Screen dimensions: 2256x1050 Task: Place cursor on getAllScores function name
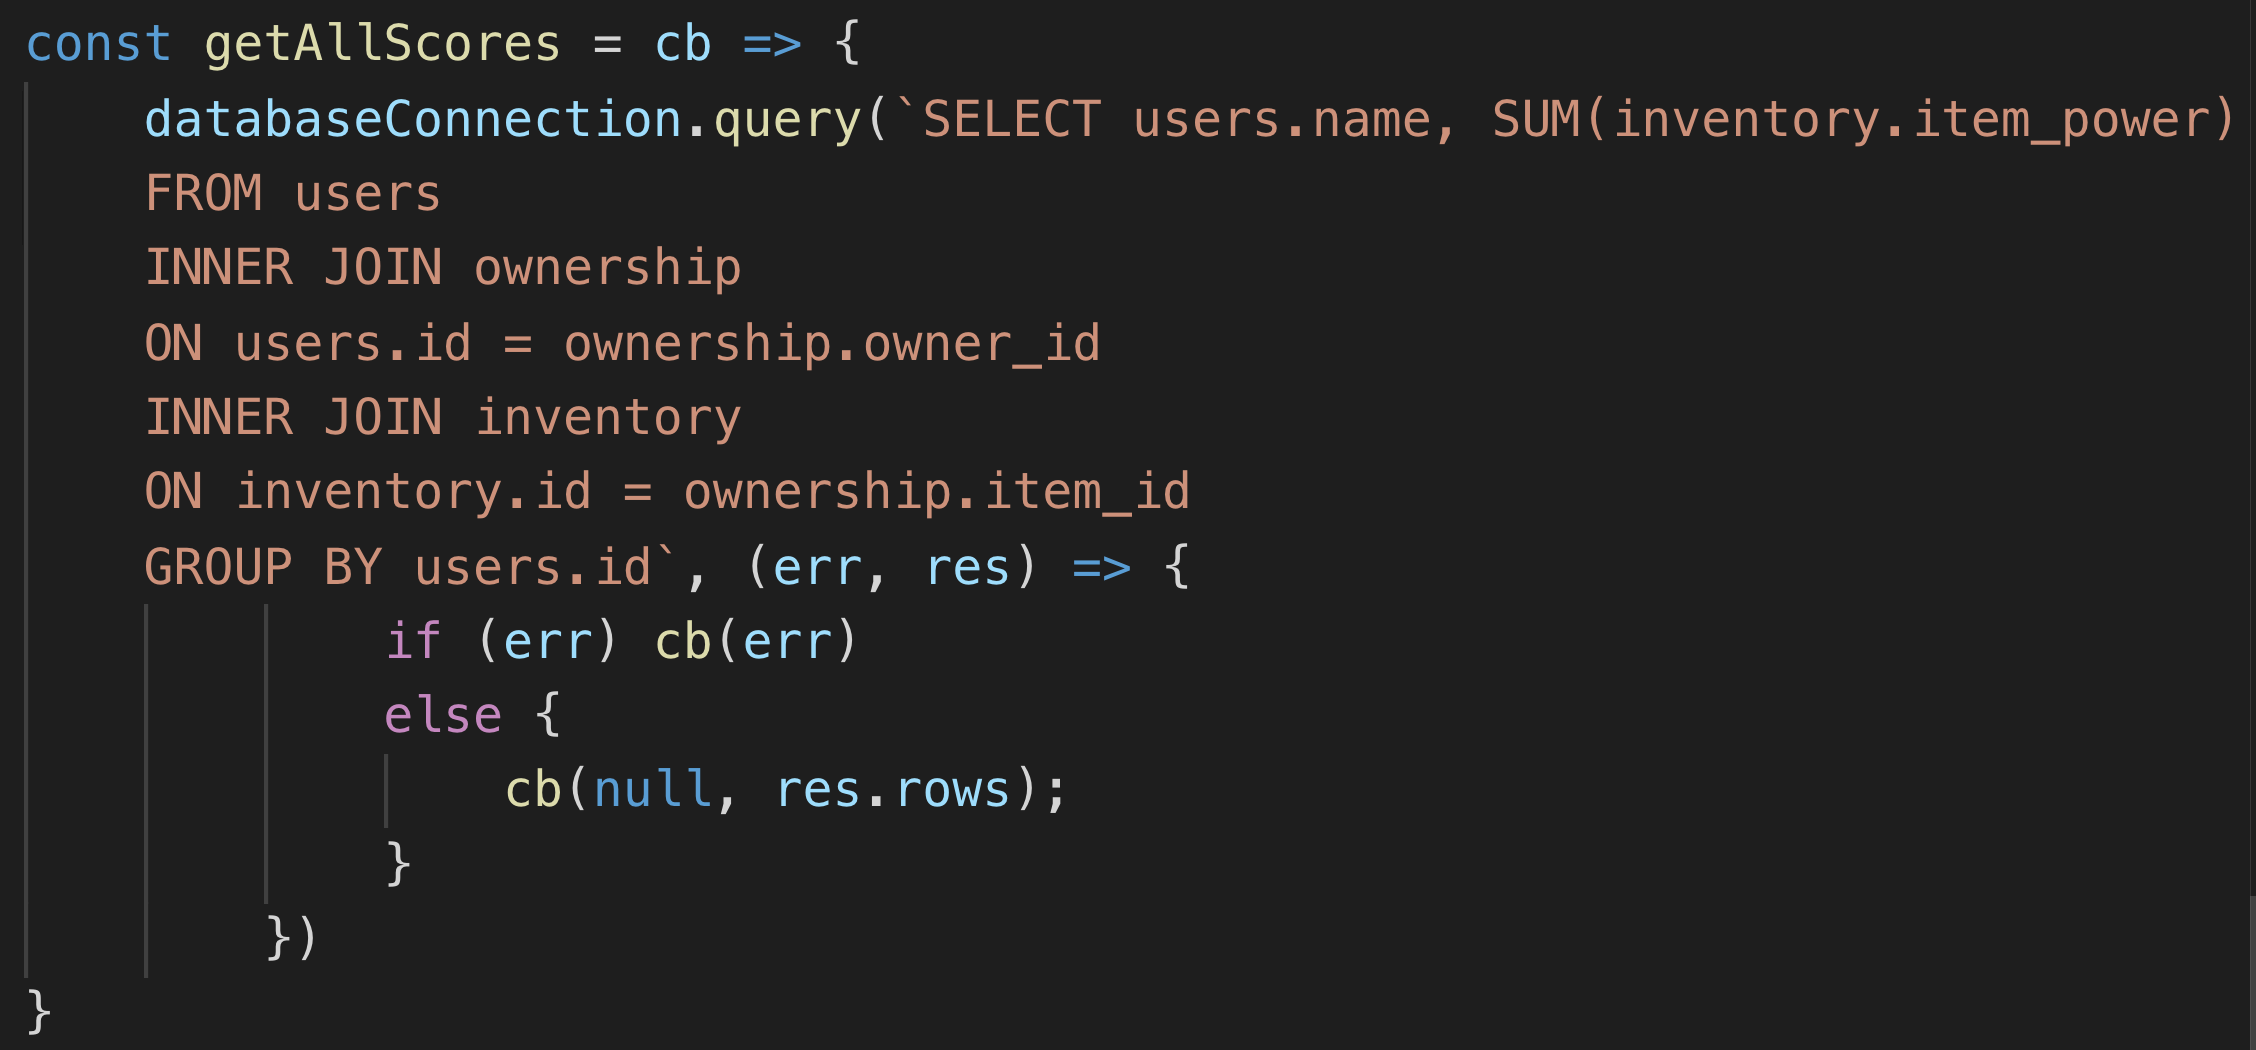(x=382, y=44)
